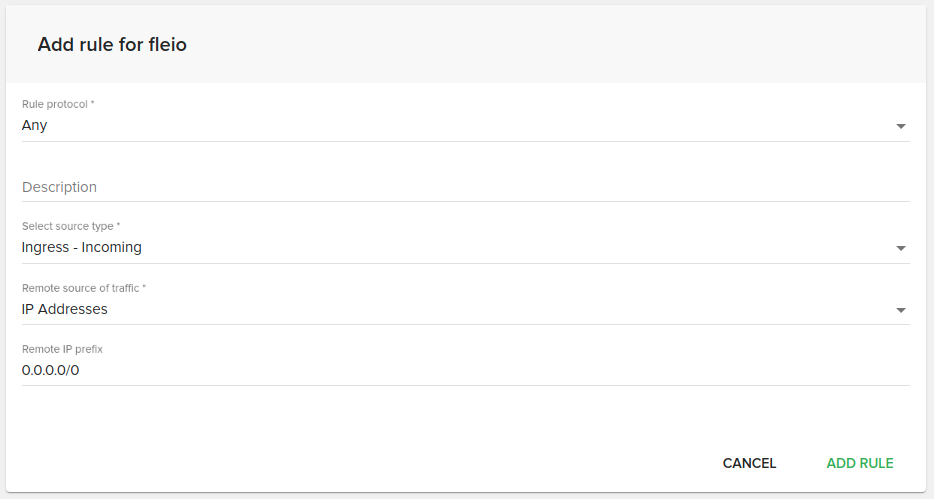Screen dimensions: 934x499
Task: Confirm with the ADD RULE button
Action: 859,463
